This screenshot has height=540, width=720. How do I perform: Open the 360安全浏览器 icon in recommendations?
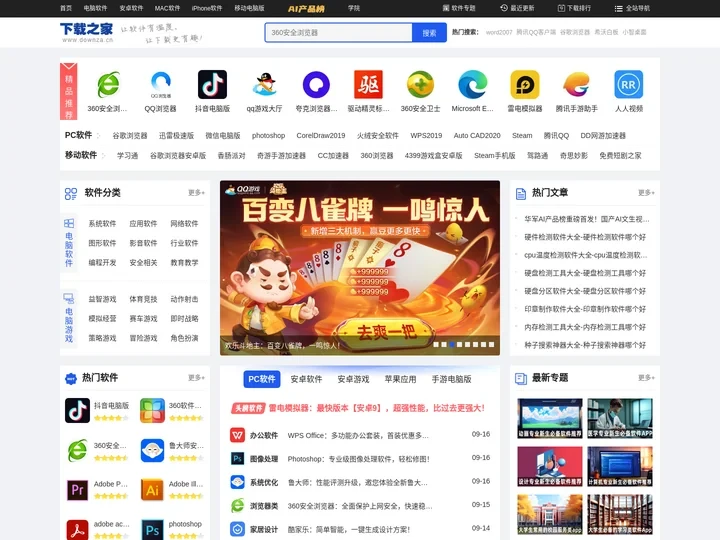pyautogui.click(x=108, y=85)
